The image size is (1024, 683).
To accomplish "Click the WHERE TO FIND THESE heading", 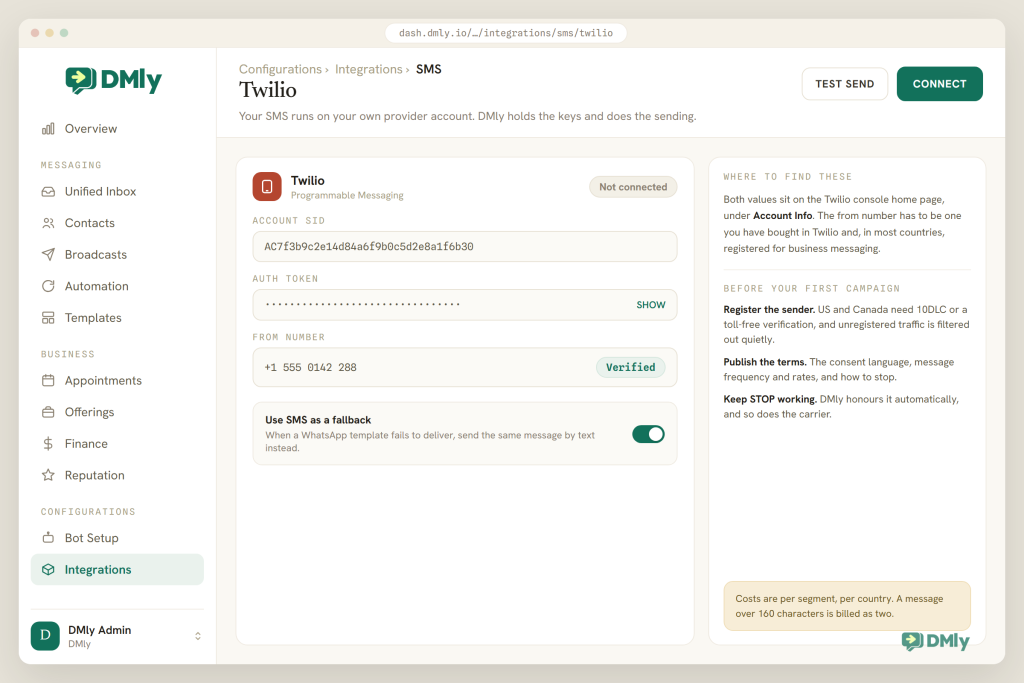I will (x=788, y=177).
